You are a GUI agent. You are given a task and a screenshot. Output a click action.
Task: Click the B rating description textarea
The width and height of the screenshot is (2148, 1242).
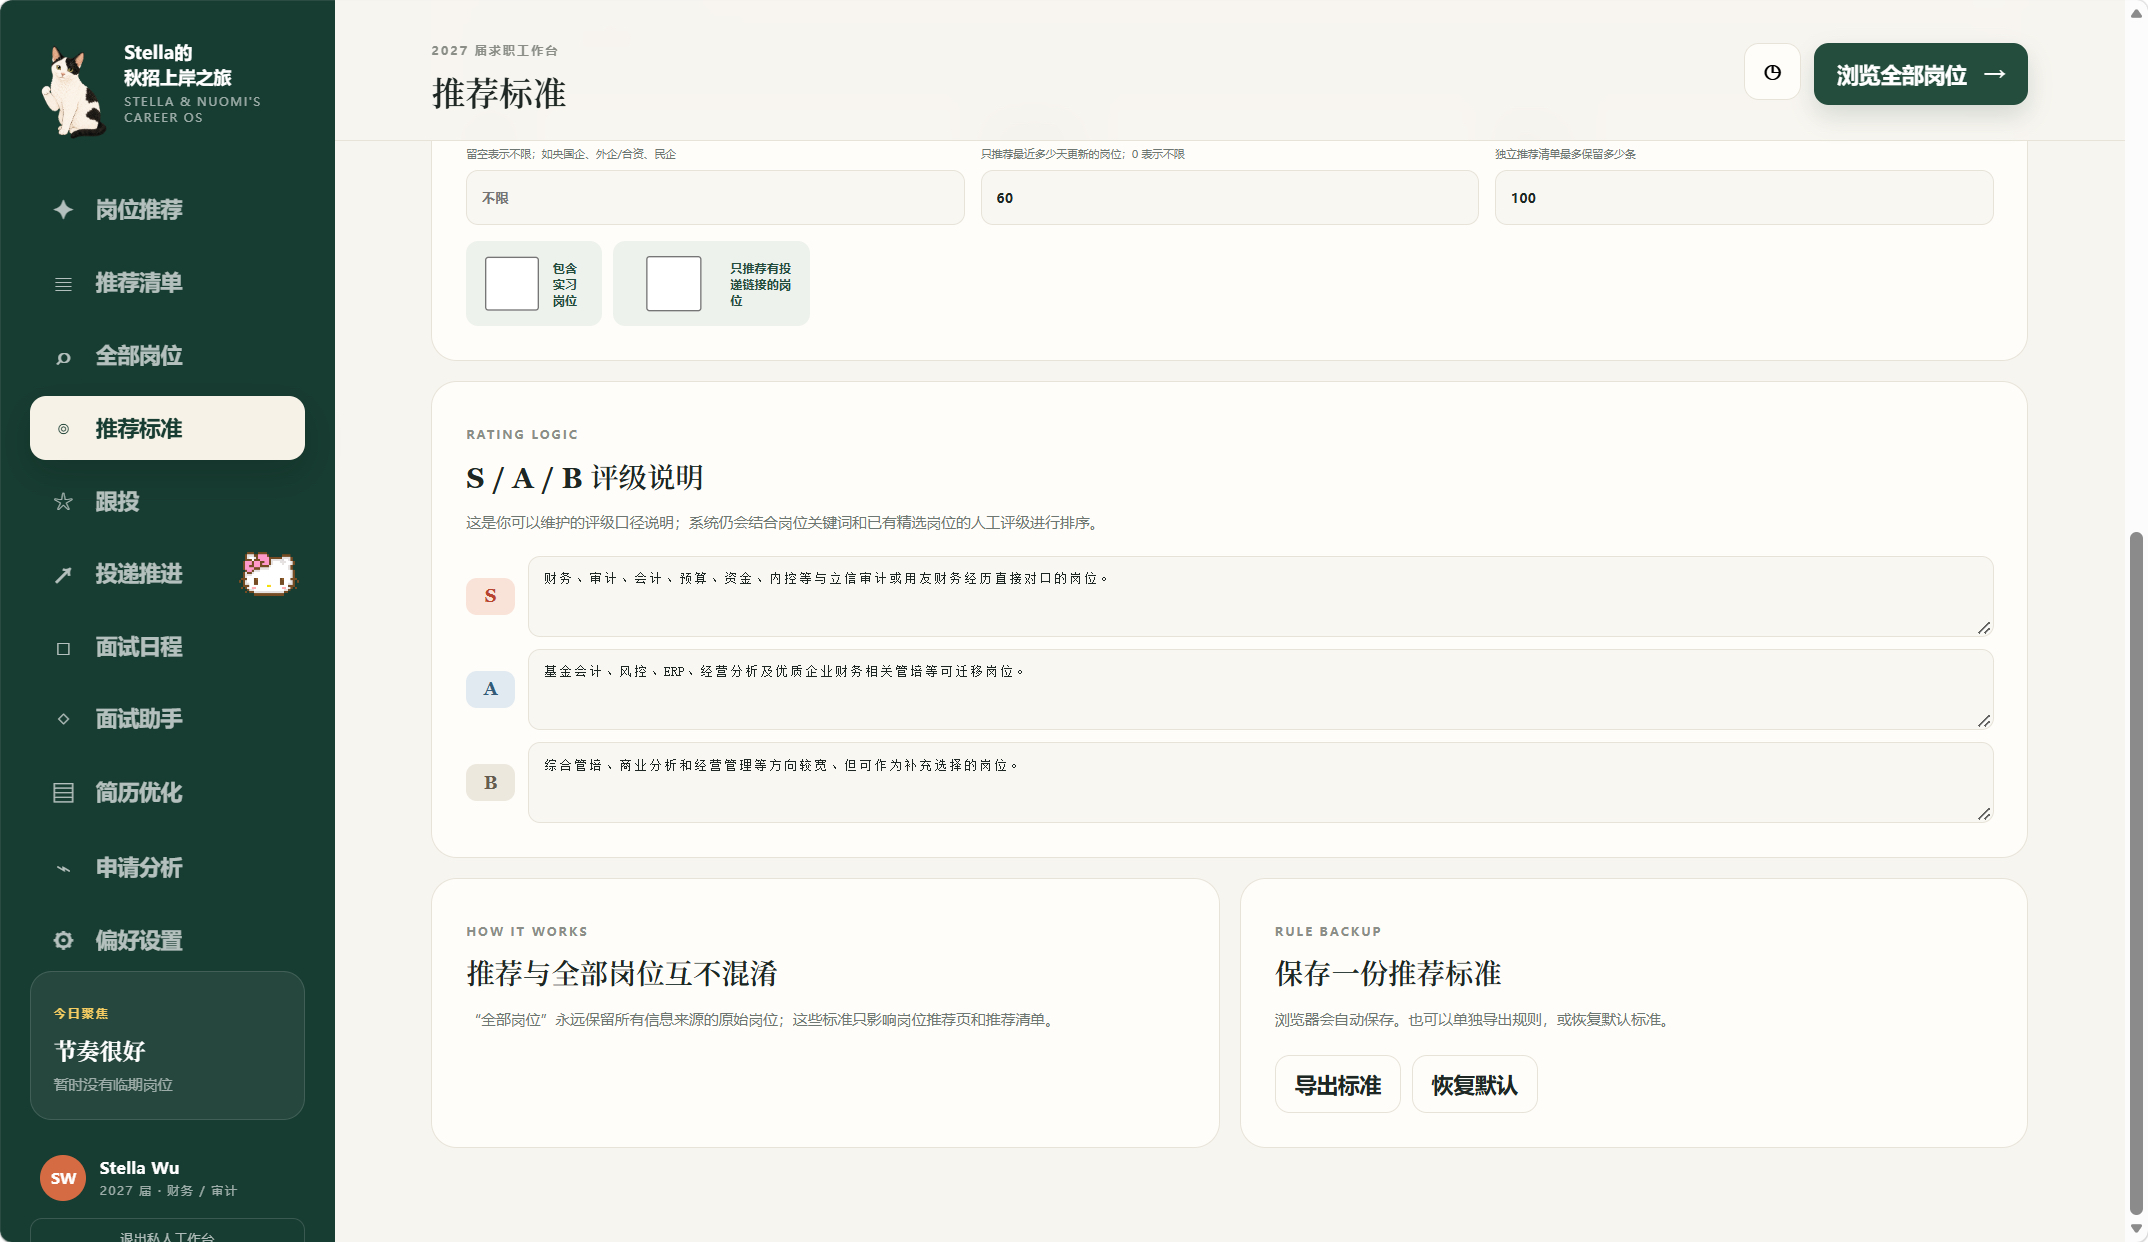coord(1260,783)
